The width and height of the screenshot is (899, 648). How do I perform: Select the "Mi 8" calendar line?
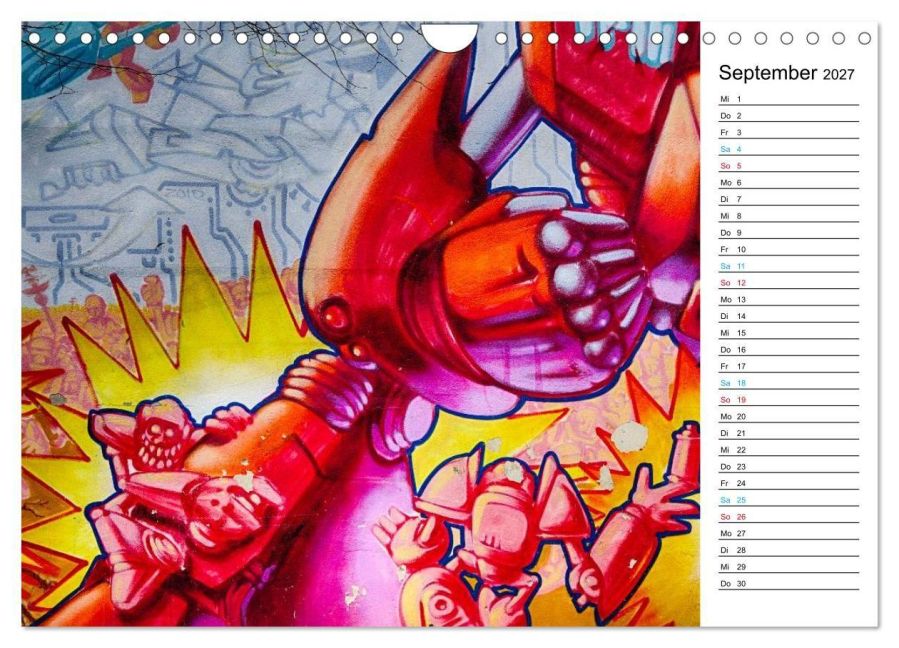coord(789,216)
